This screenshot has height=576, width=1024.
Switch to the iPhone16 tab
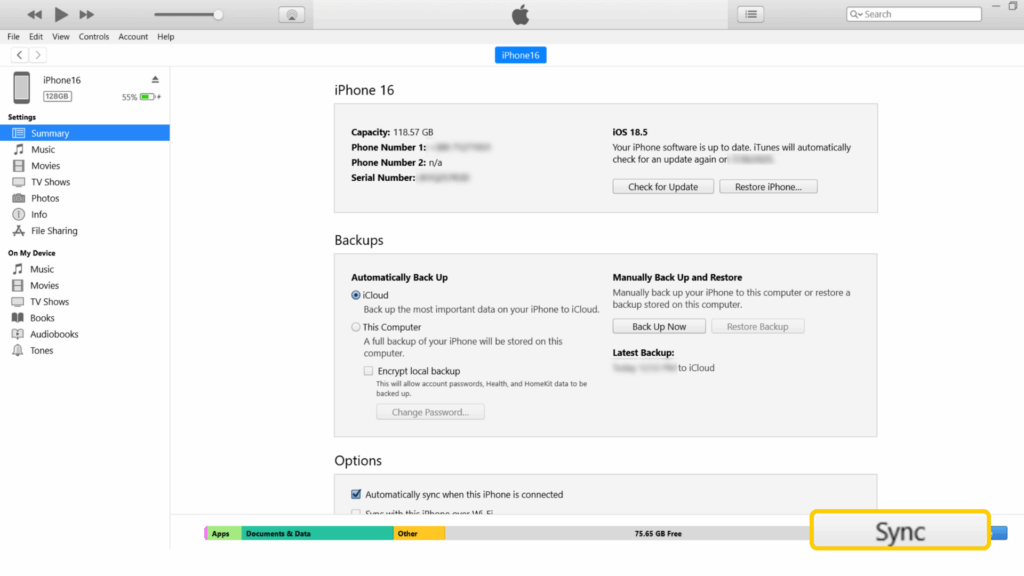[x=520, y=55]
